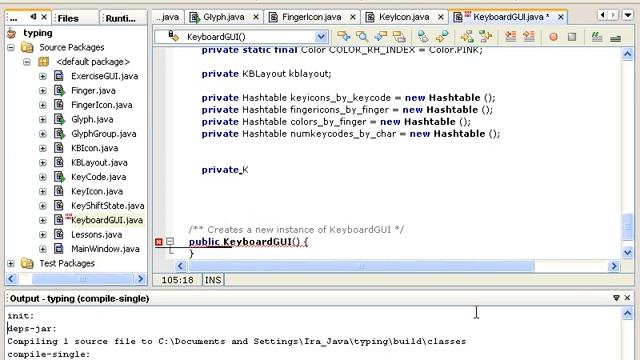Screen dimensions: 640x360
Task: Select KeyCode.java in the project tree
Action: 98,177
